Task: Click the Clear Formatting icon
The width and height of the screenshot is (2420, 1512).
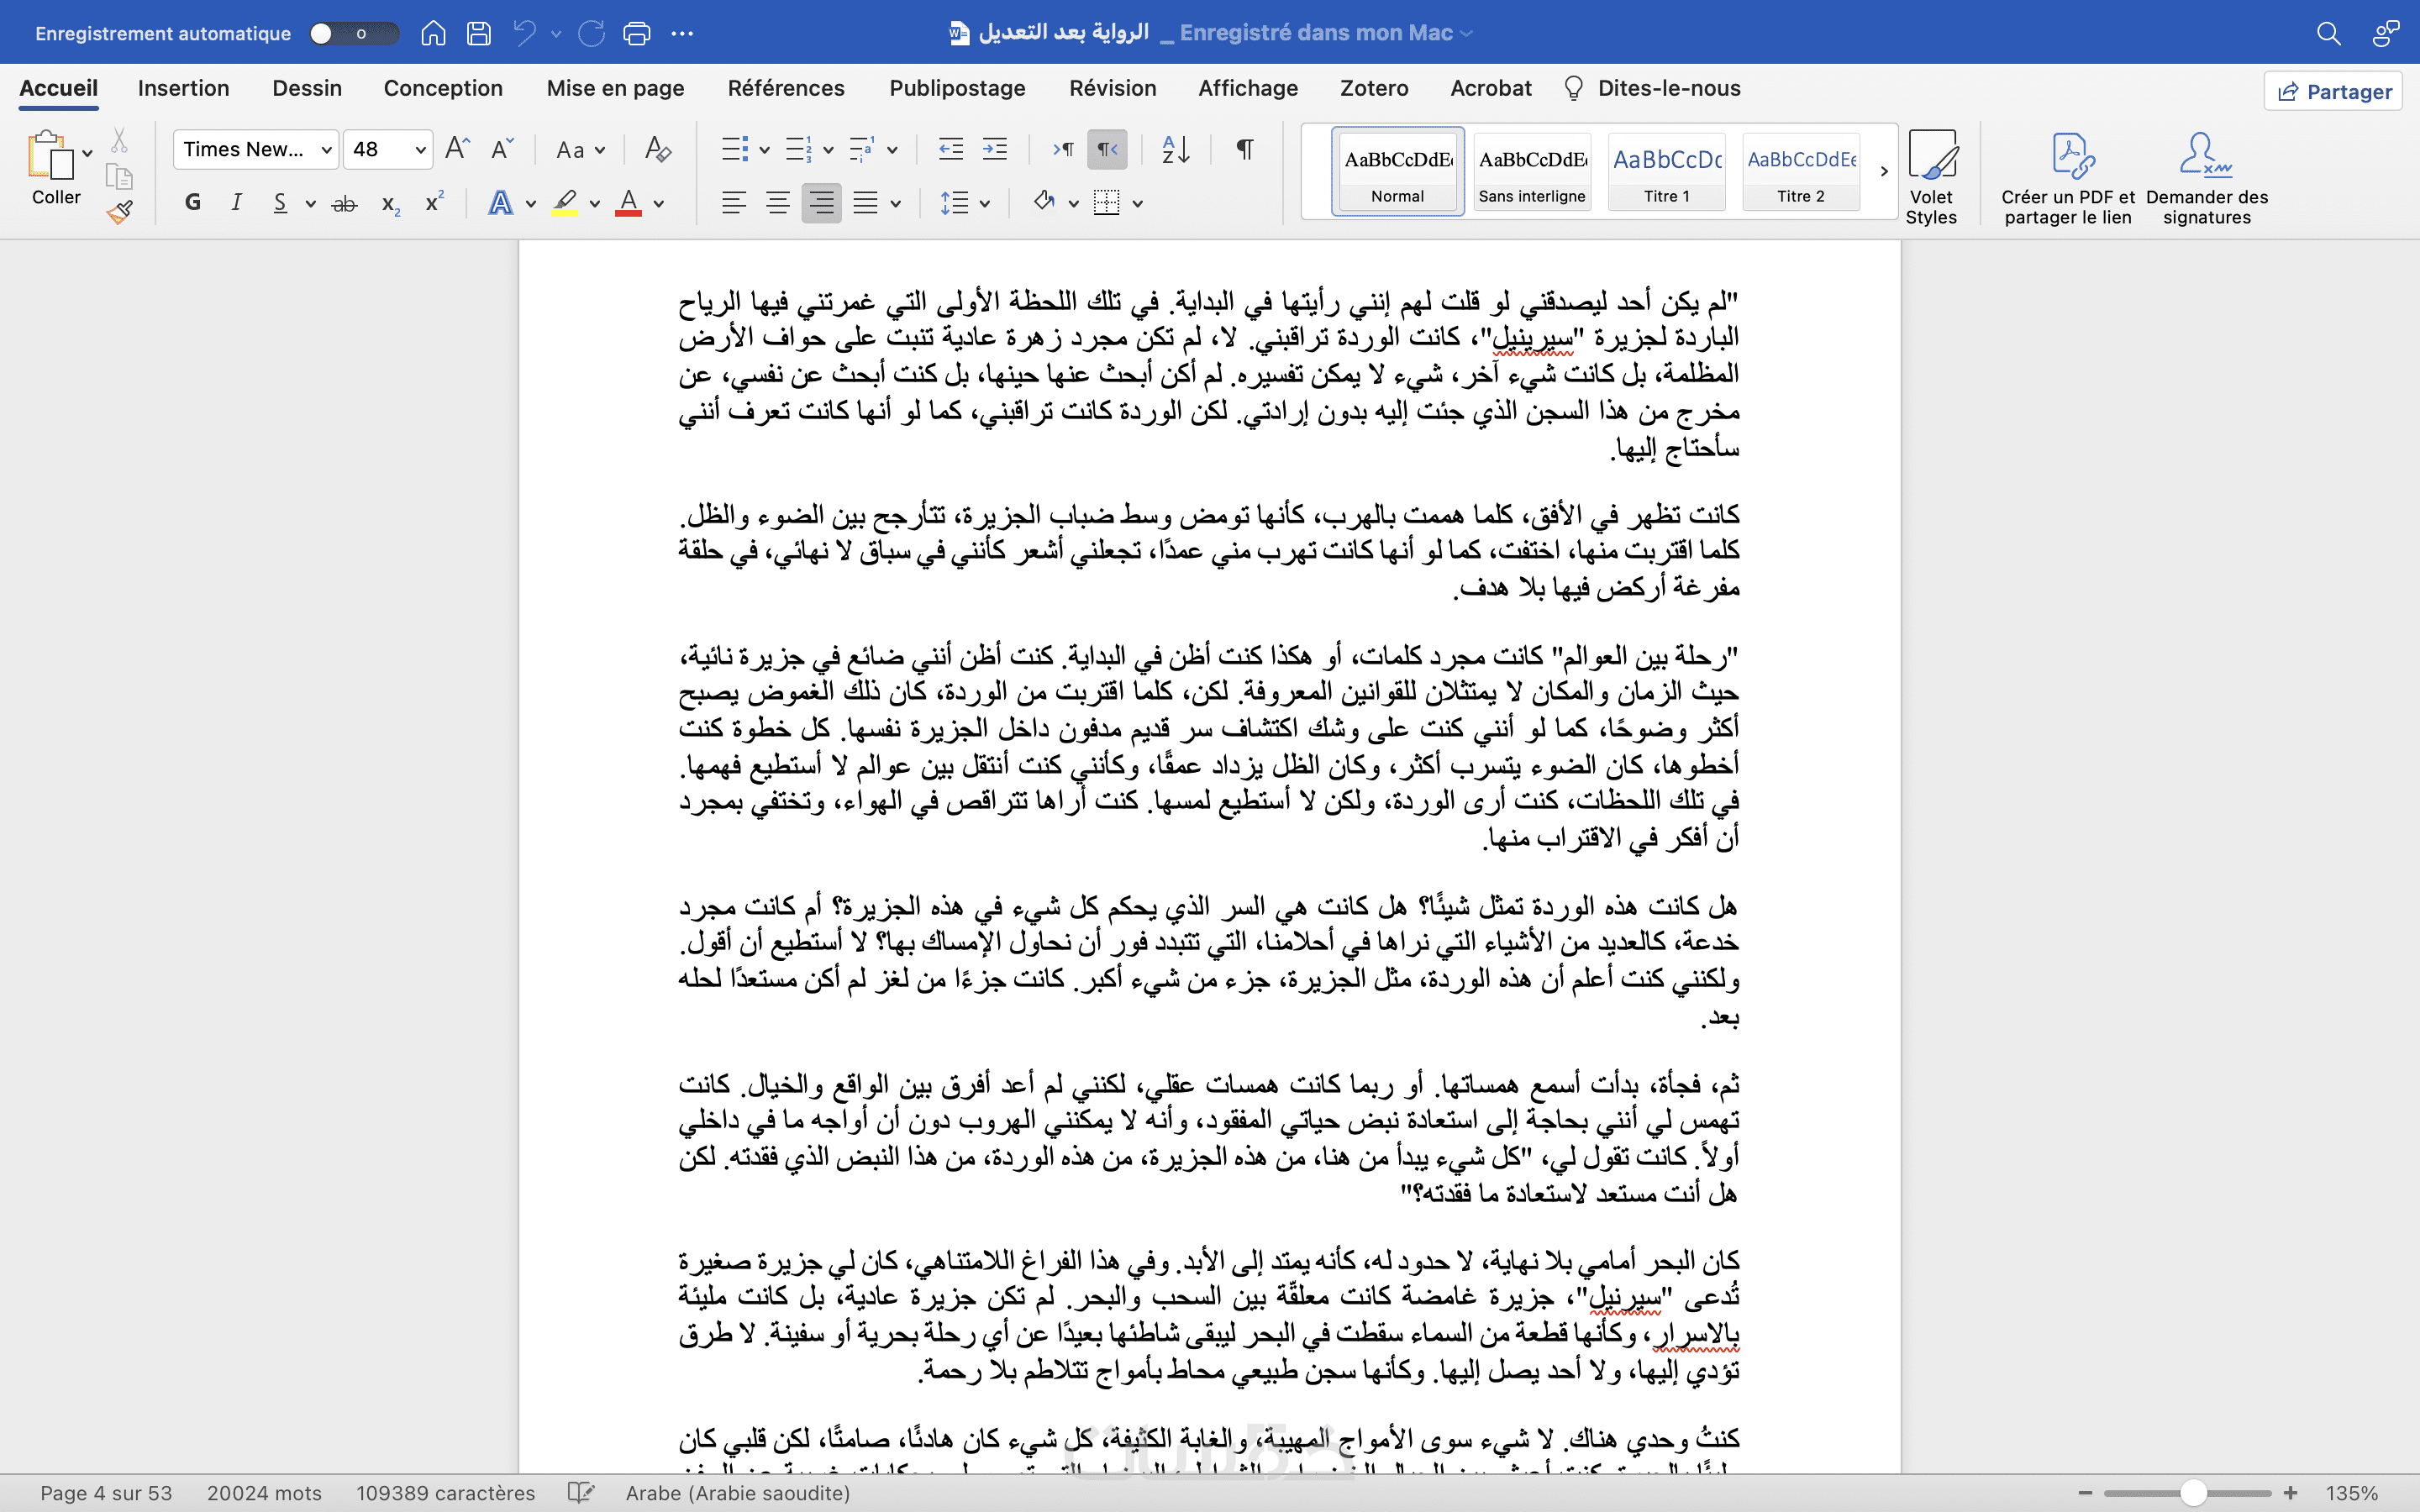Action: [657, 150]
